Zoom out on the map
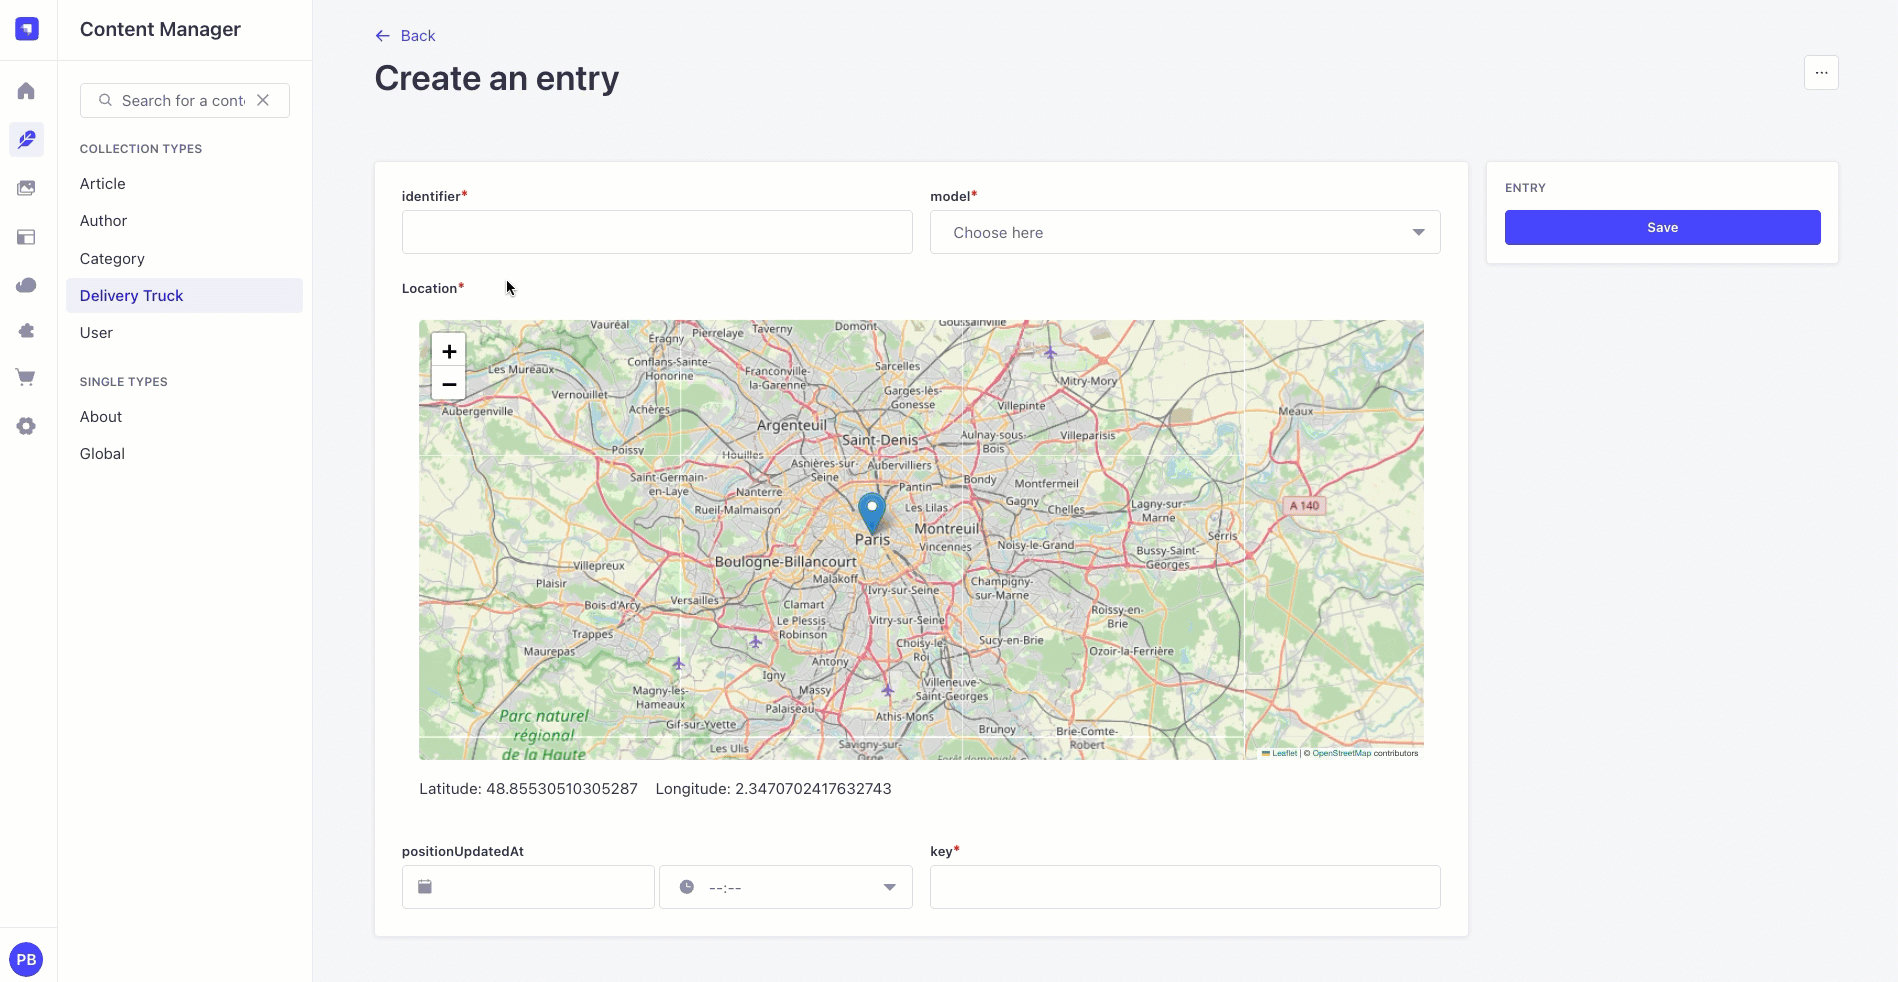The width and height of the screenshot is (1898, 982). pyautogui.click(x=449, y=384)
